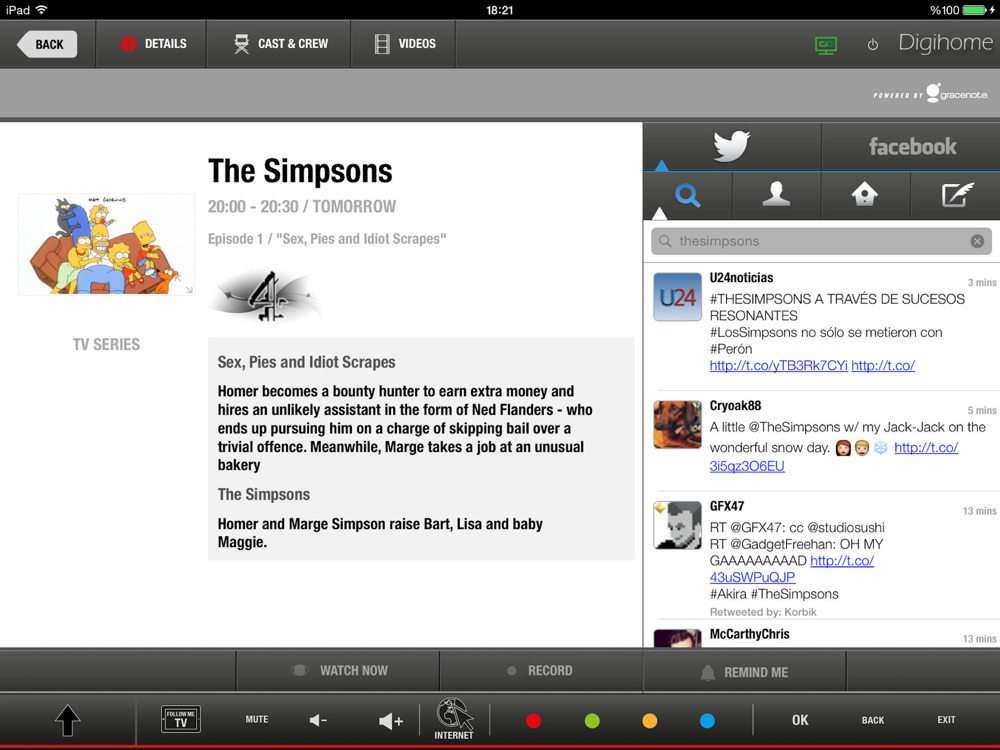Open the Internet browser icon
The width and height of the screenshot is (1000, 750).
pyautogui.click(x=454, y=719)
